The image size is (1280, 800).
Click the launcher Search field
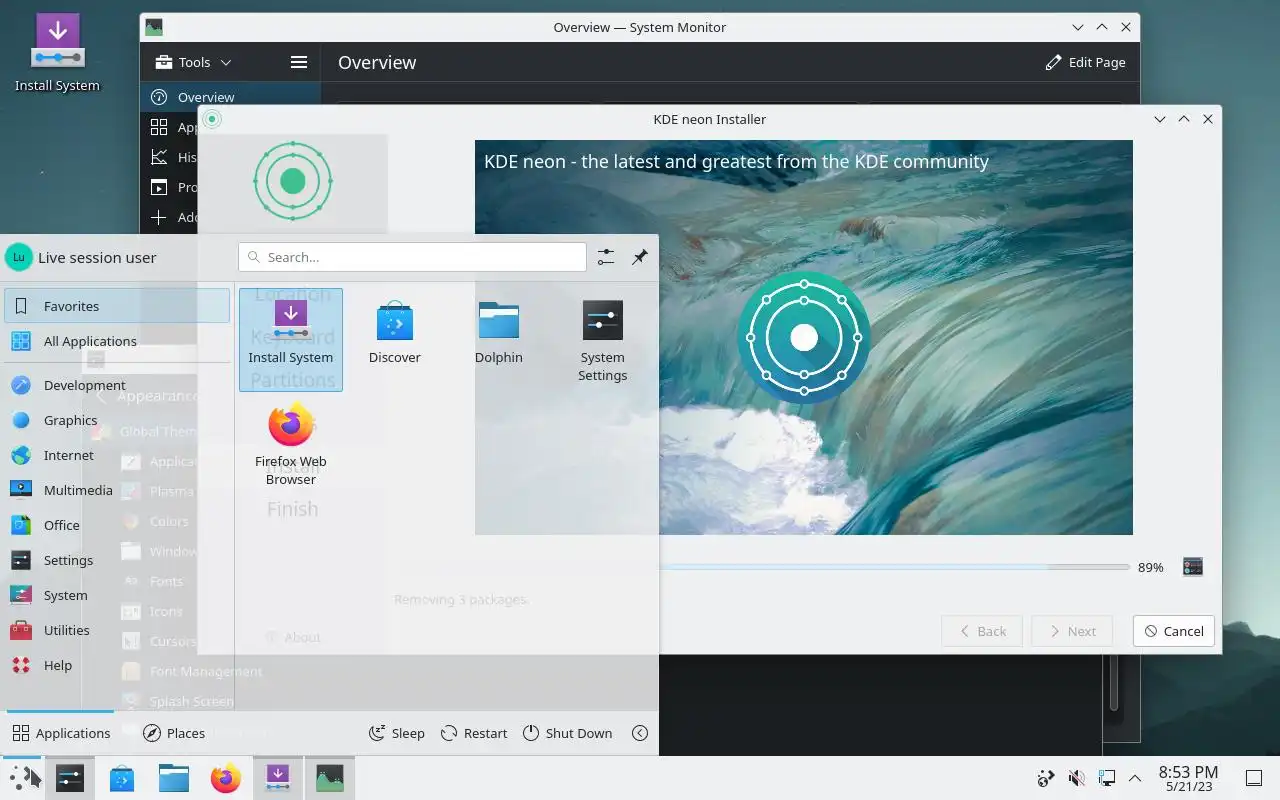click(412, 257)
